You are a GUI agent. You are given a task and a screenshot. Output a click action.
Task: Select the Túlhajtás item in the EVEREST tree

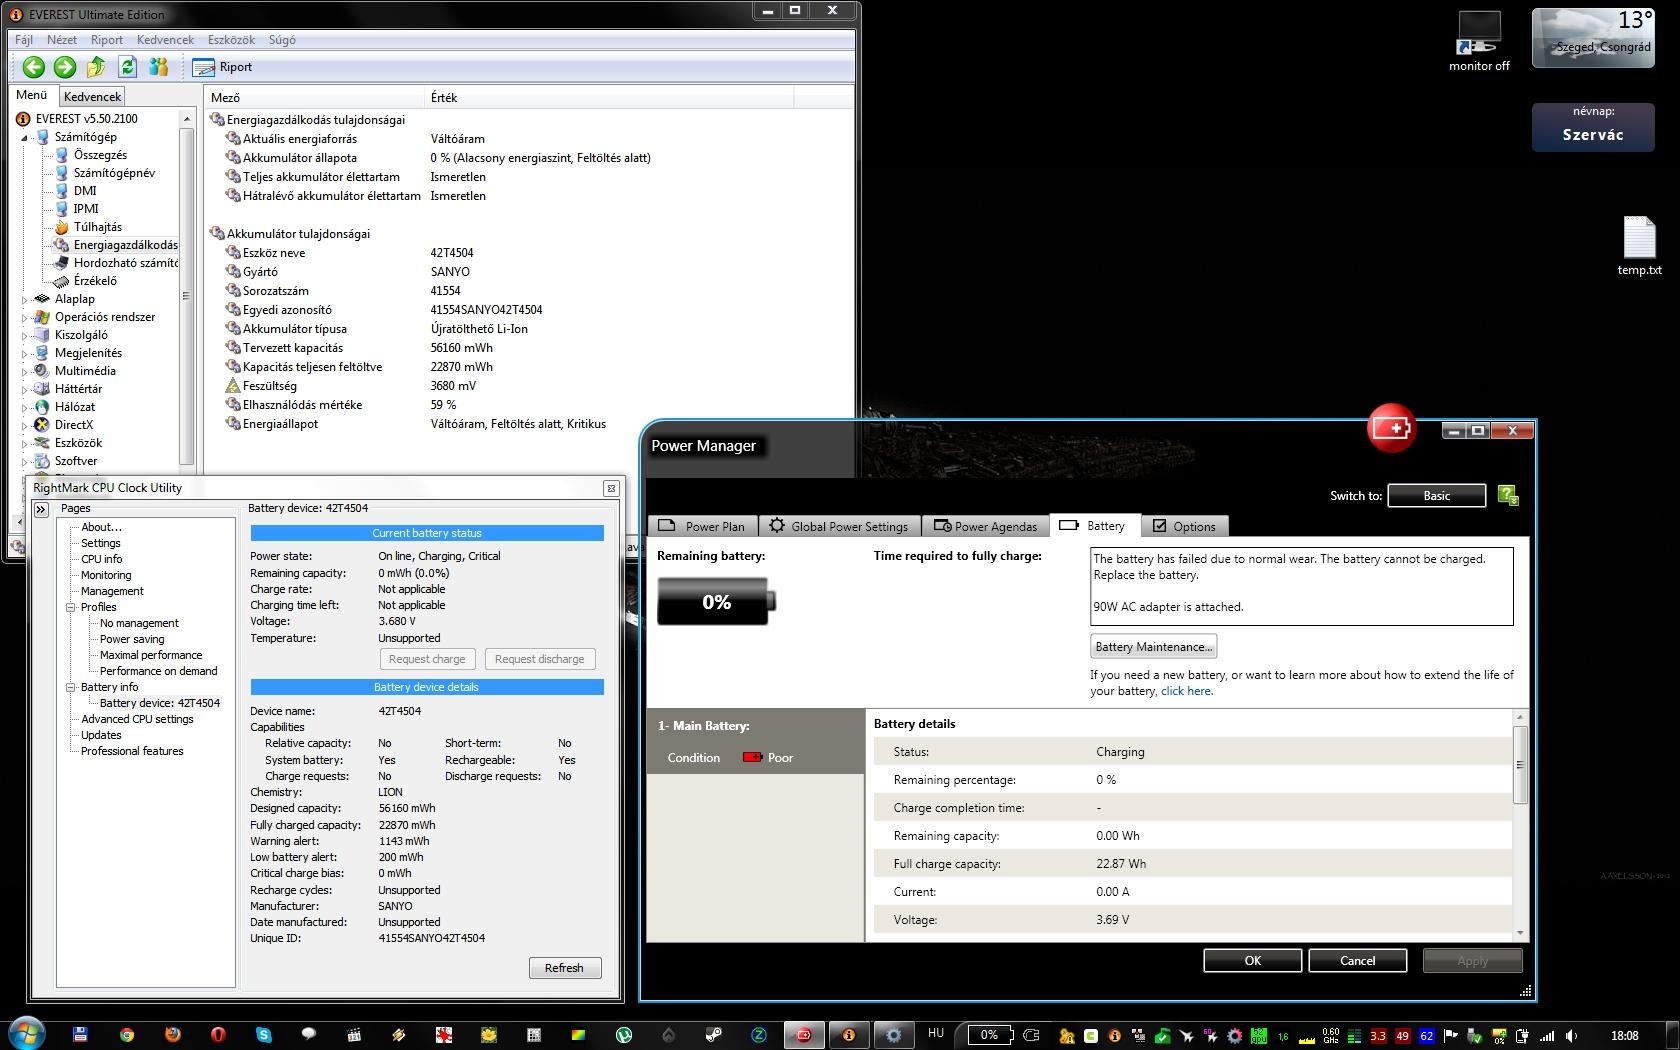[x=97, y=227]
